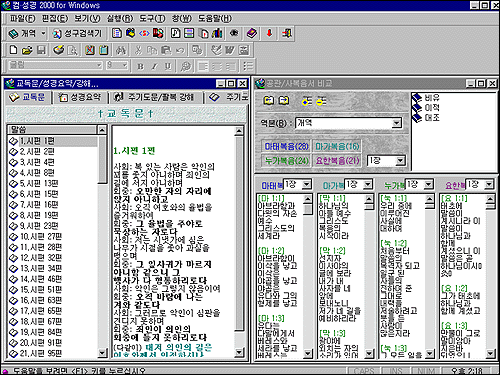Open the 도움말(H) menu

coord(215,18)
